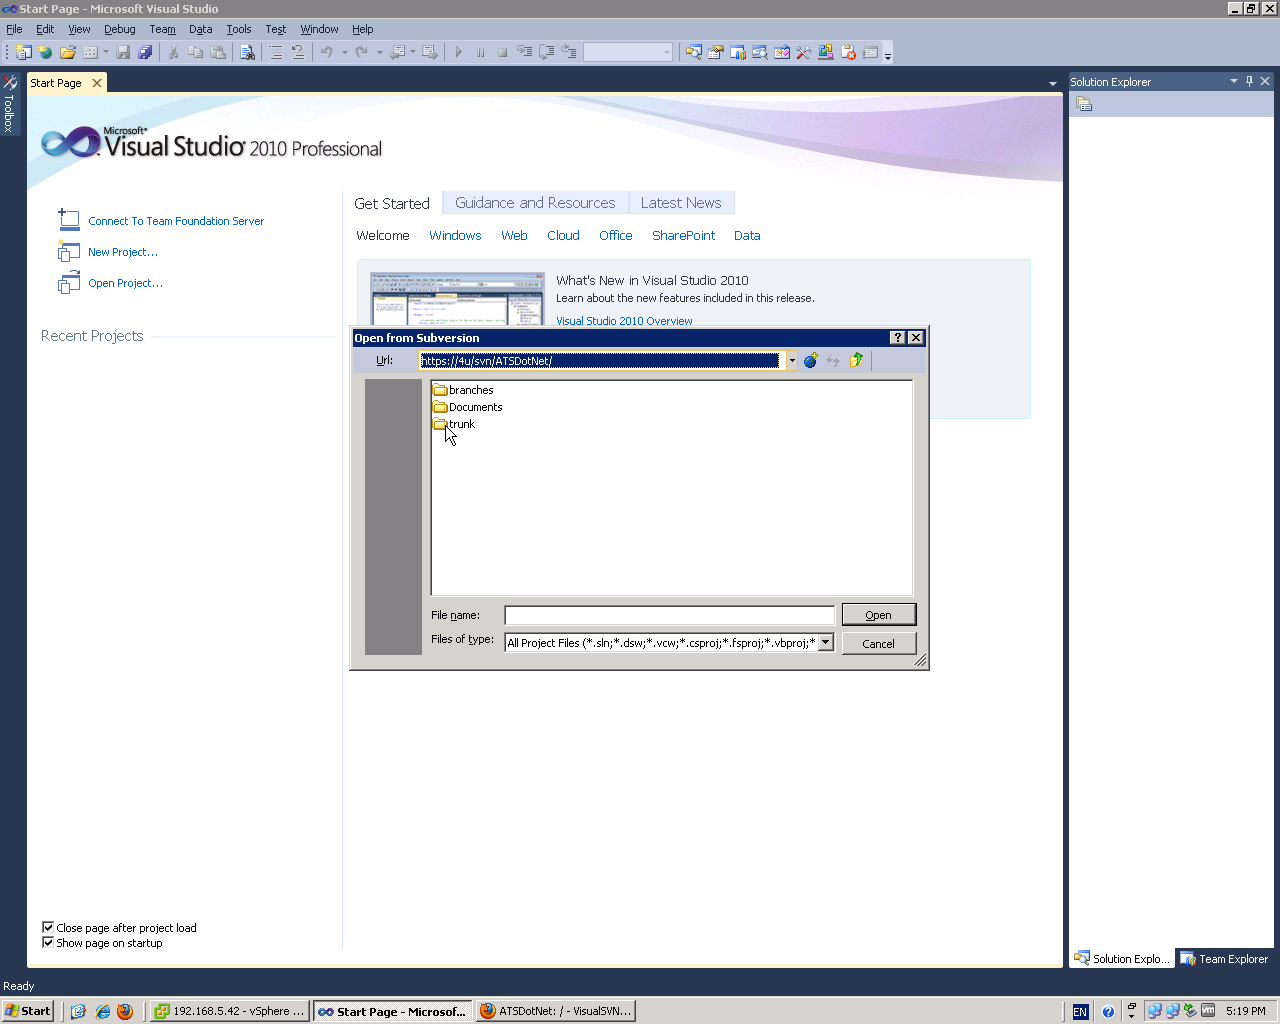Click the Show Desktop quick launch icon
Screen dimensions: 1280x1024
point(79,1011)
